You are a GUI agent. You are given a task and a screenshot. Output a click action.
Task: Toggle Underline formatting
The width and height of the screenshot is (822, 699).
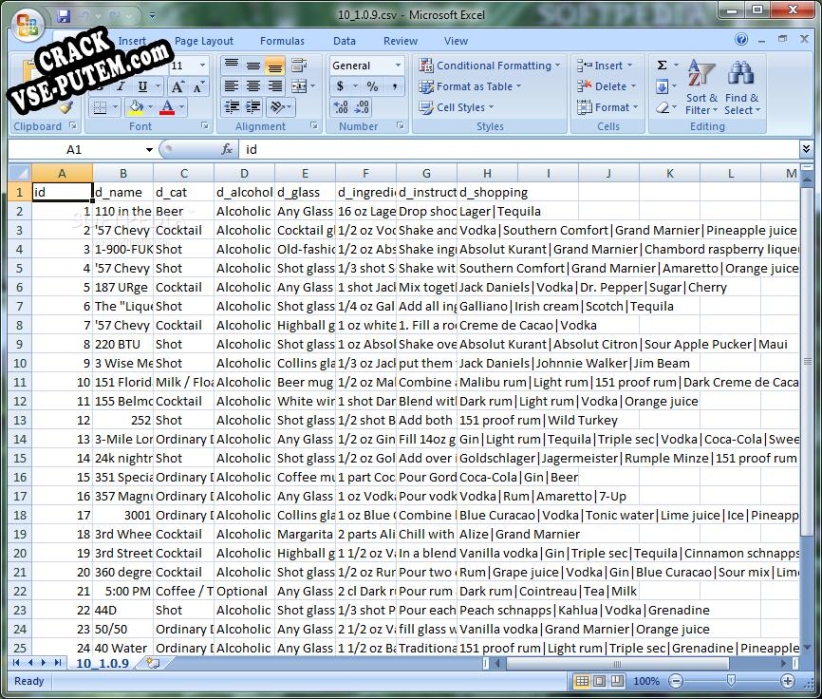144,87
